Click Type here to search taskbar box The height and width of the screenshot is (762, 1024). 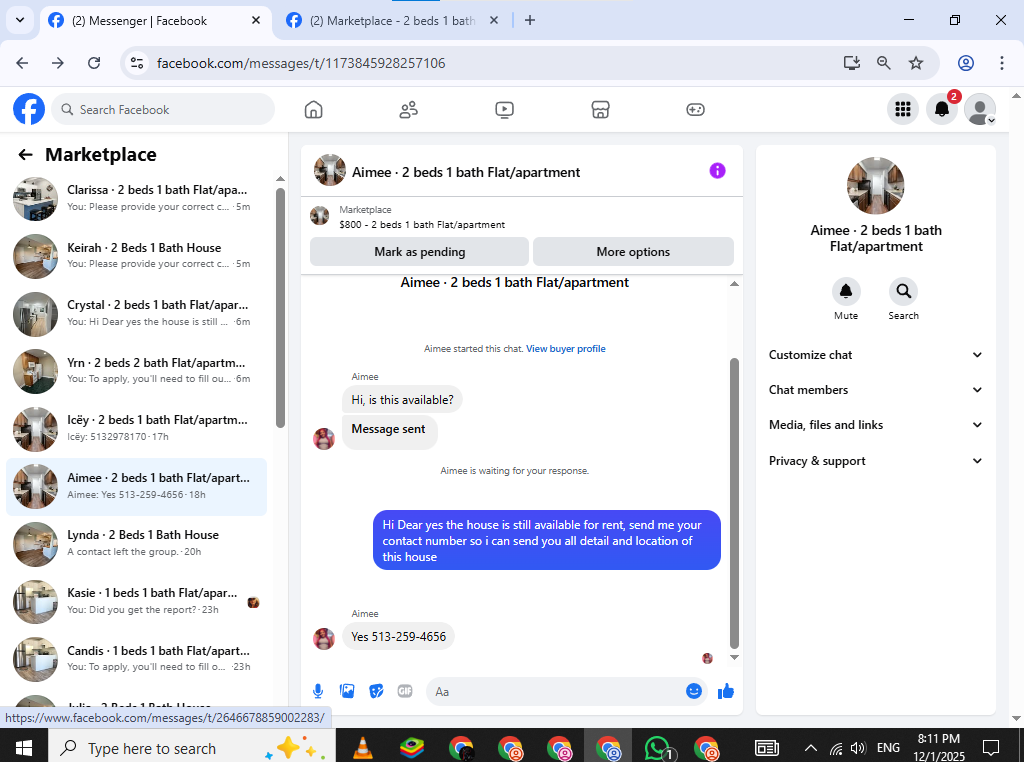[x=192, y=748]
